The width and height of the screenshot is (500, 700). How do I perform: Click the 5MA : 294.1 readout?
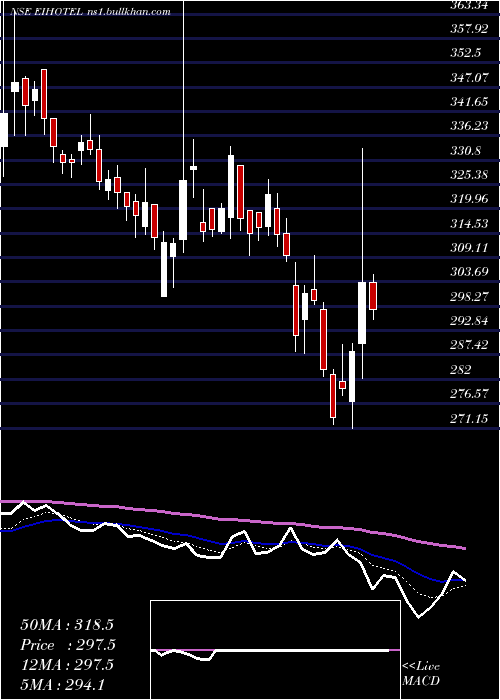[62, 684]
